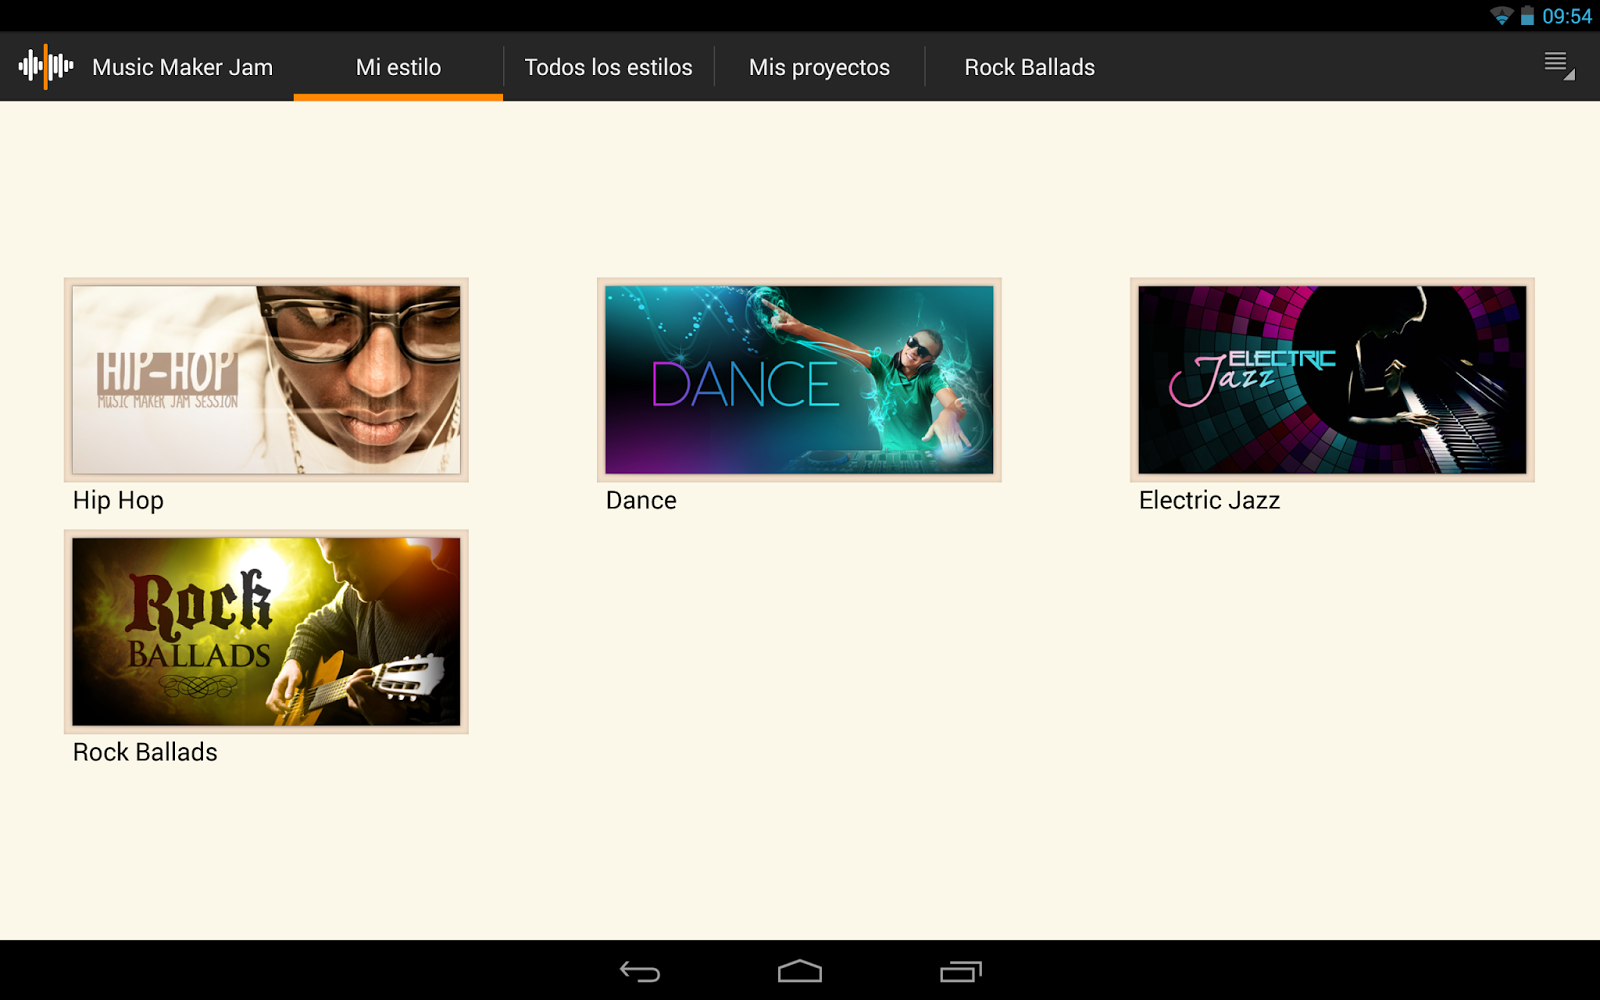Open the Dance style thumbnail
The height and width of the screenshot is (1000, 1600).
[800, 380]
